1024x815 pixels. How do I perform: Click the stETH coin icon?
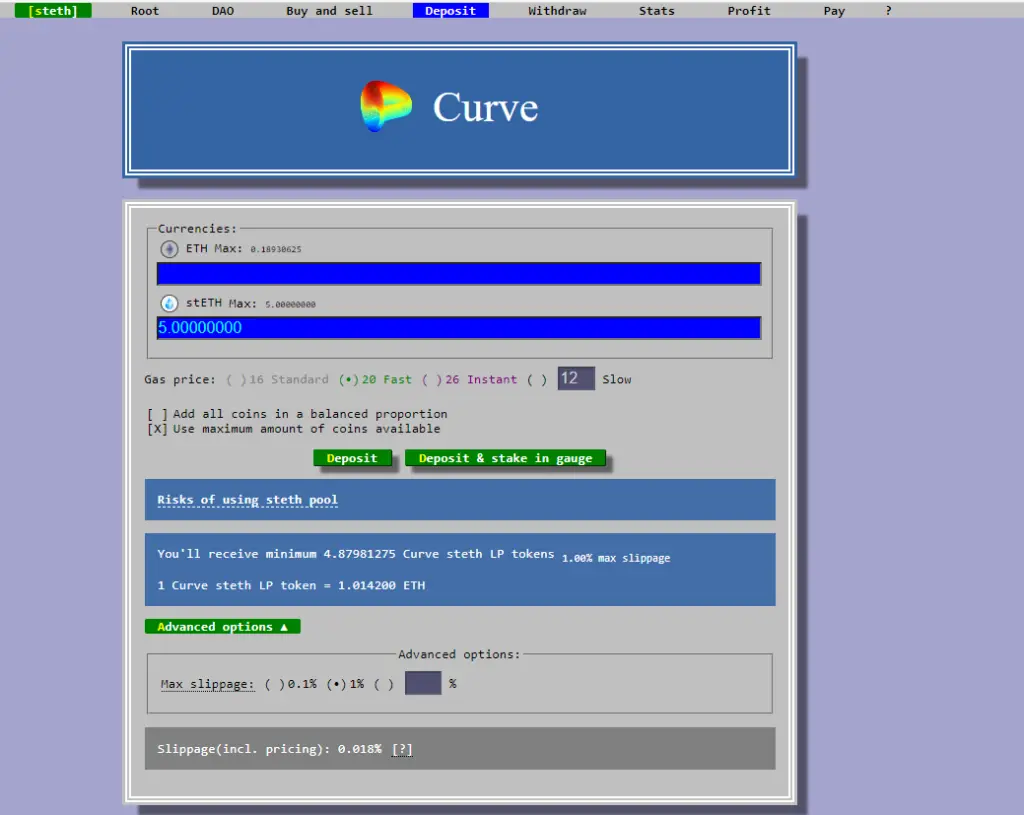(169, 303)
